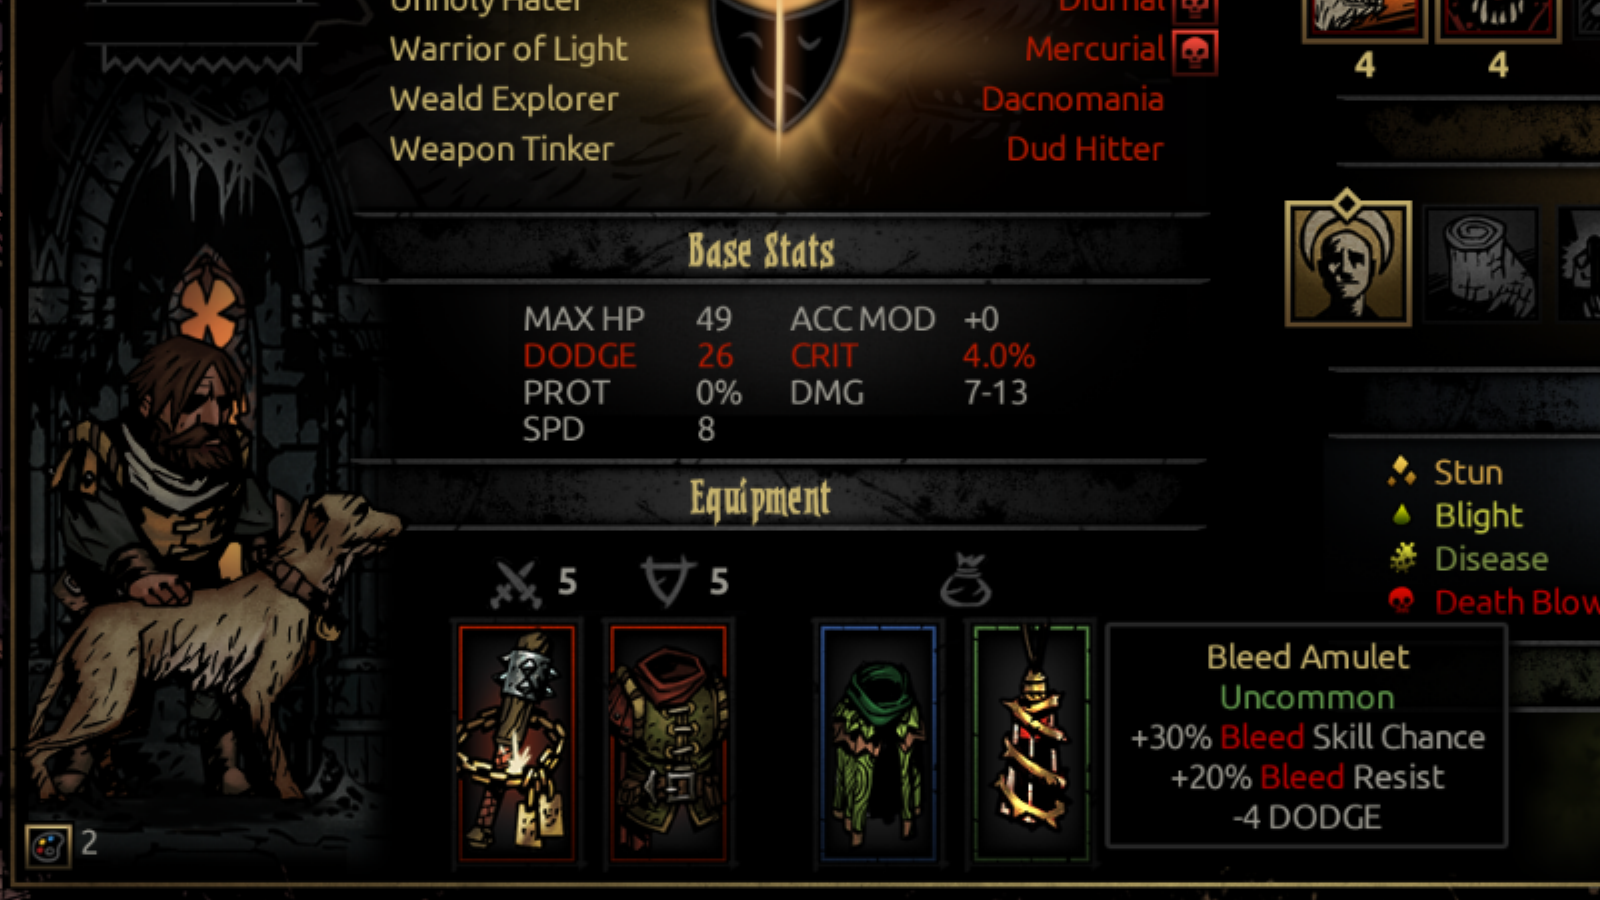Screen dimensions: 1600x900
Task: Click the red skull beside Mercurial
Action: [1194, 51]
